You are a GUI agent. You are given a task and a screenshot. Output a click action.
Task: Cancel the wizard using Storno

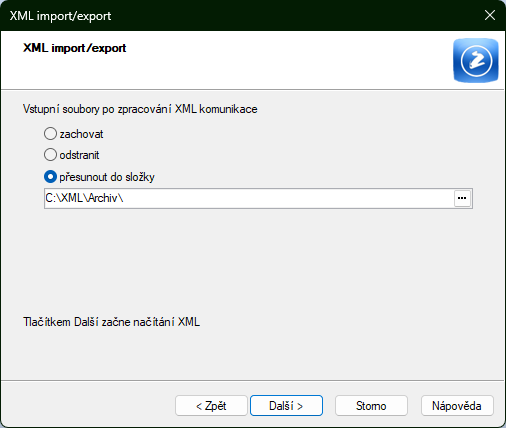coord(371,406)
